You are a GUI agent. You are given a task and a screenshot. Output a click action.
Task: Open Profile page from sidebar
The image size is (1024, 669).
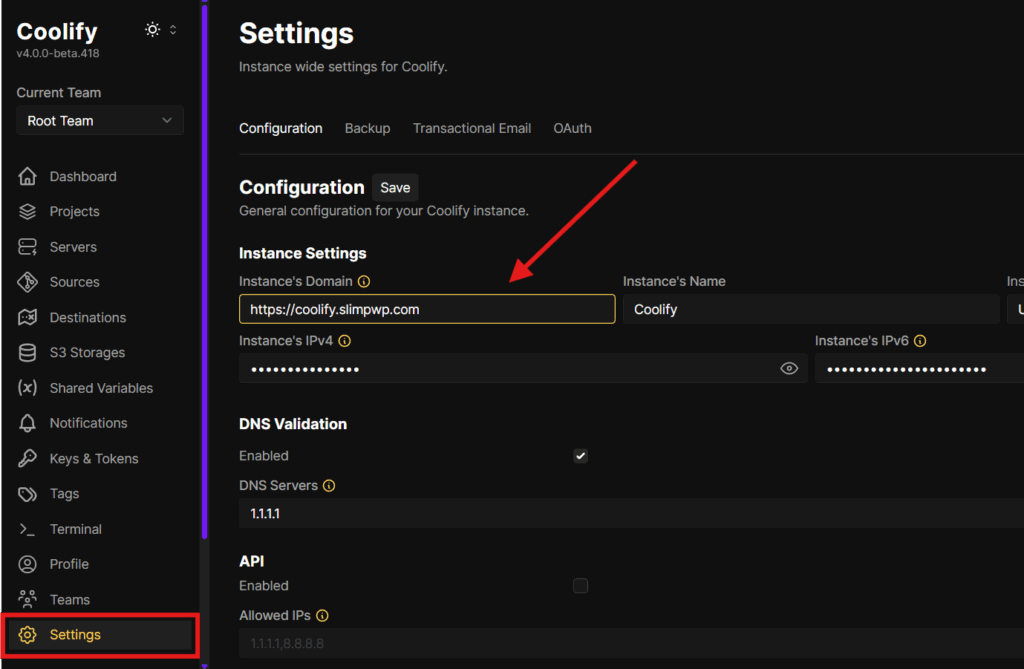point(69,564)
